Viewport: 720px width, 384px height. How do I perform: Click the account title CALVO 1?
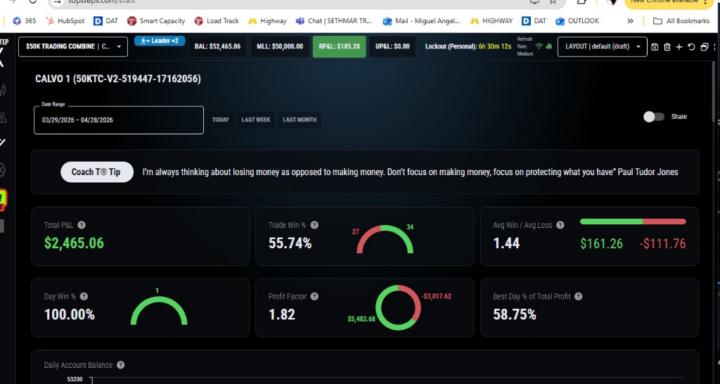point(118,79)
